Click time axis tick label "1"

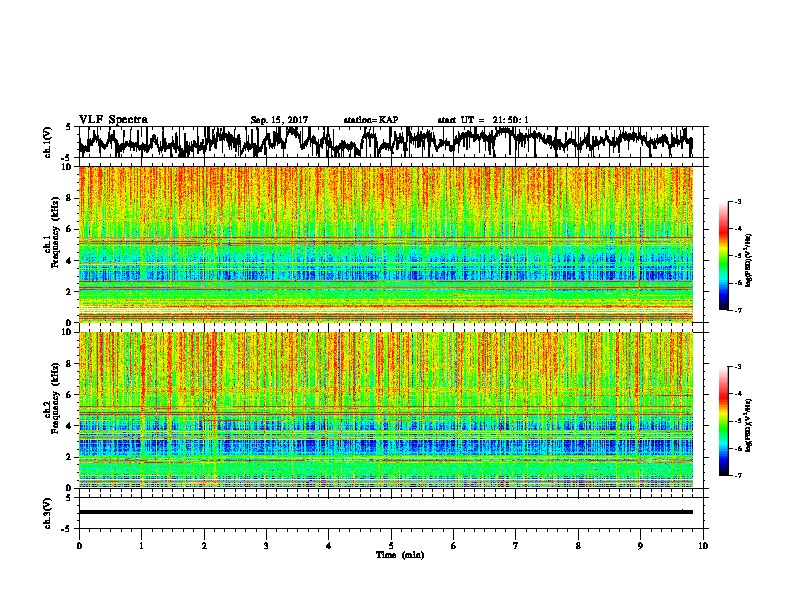pos(141,546)
